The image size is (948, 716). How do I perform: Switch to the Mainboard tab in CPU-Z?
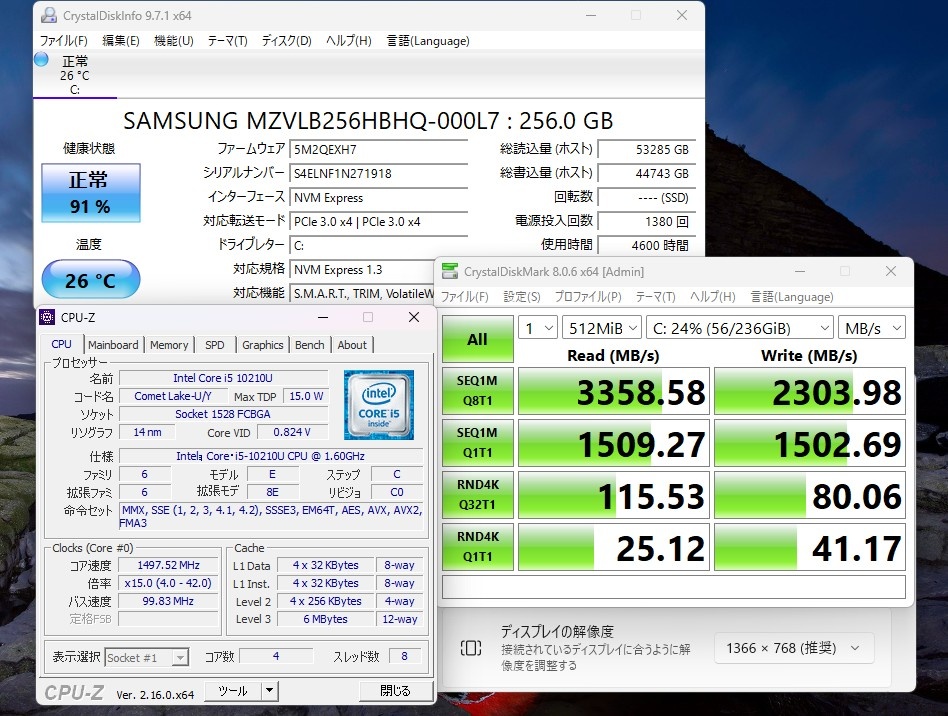113,345
